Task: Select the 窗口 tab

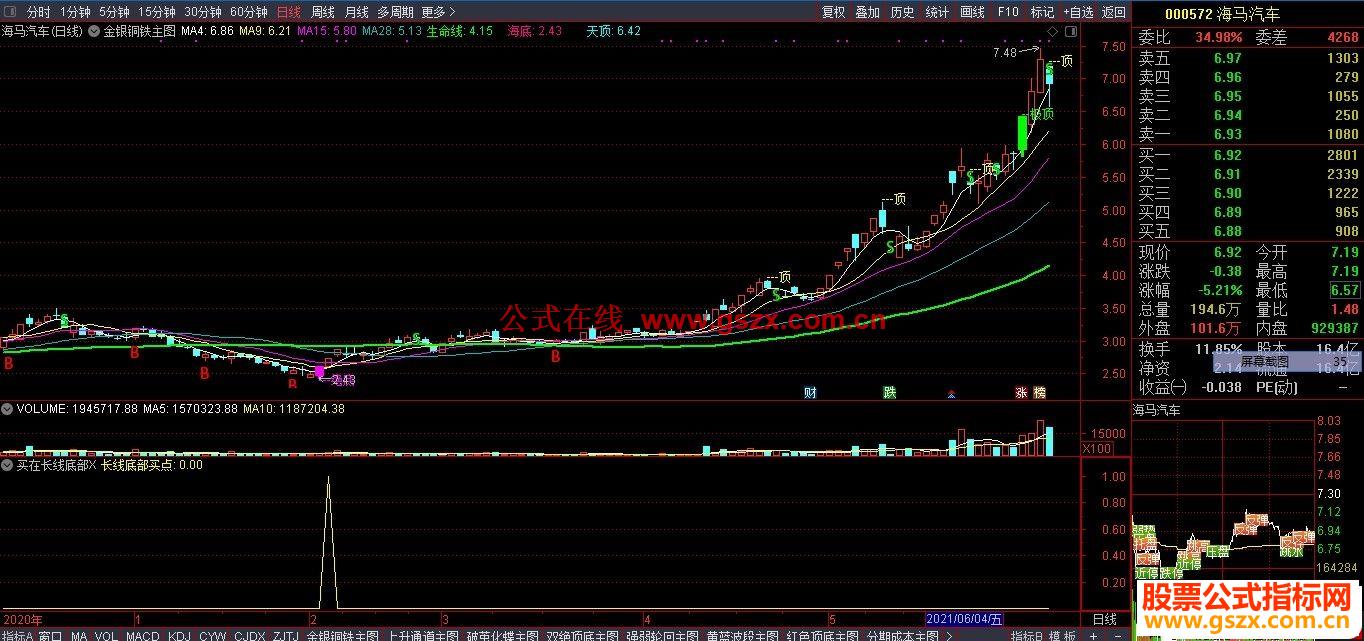Action: click(51, 635)
